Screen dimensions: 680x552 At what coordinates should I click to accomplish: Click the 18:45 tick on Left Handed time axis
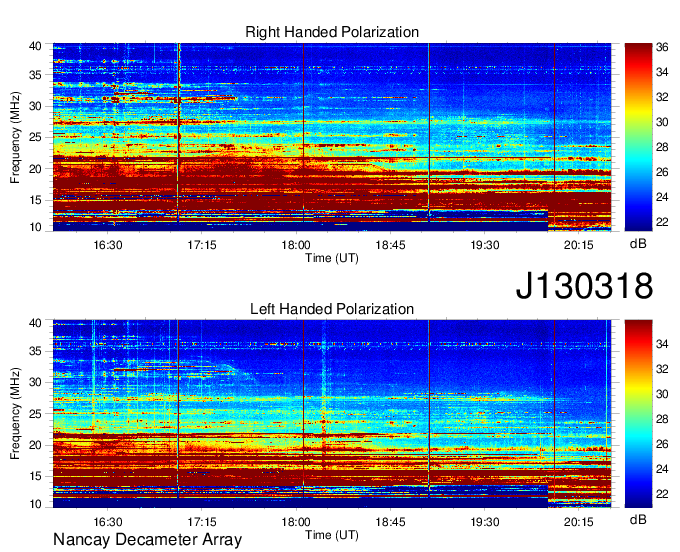(x=390, y=522)
